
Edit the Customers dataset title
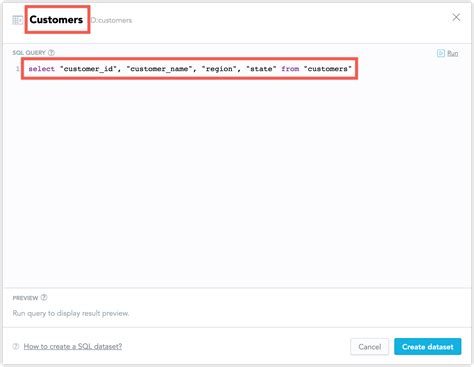56,20
